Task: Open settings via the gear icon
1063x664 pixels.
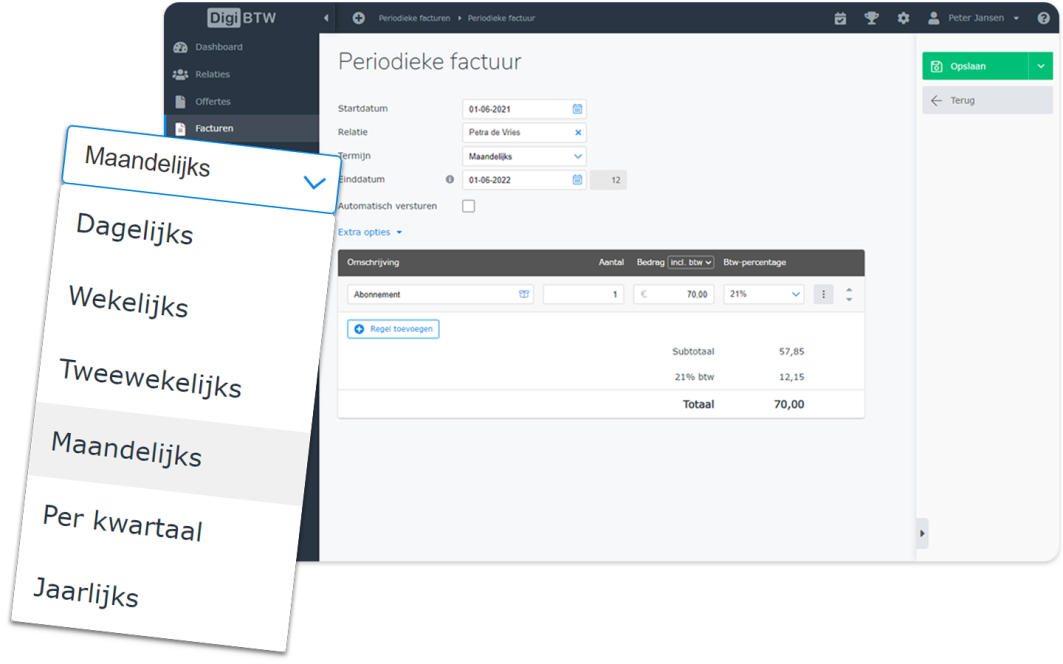Action: point(903,18)
